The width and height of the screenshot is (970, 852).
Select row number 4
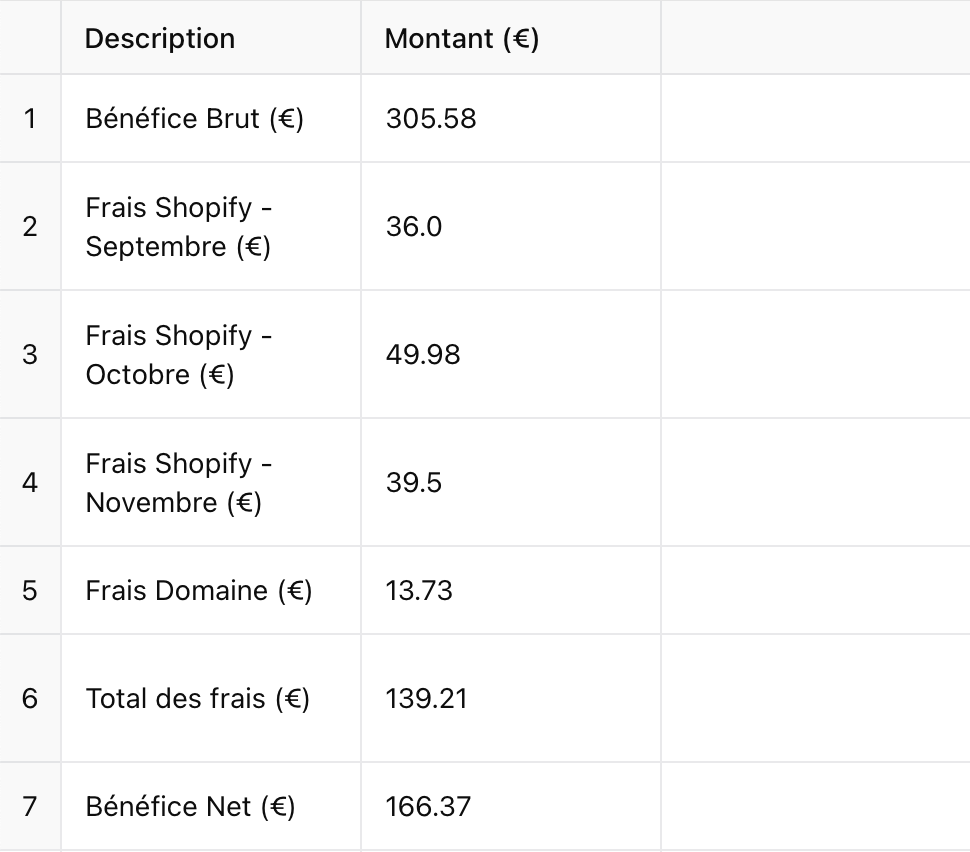coord(30,483)
